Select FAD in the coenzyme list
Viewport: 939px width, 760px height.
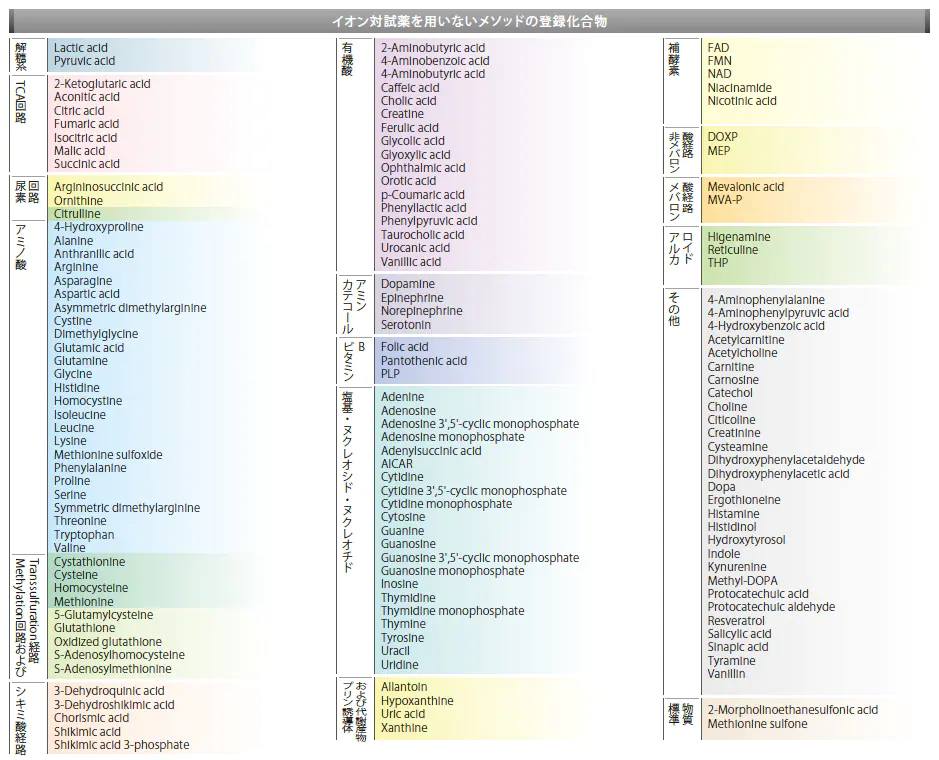tap(719, 48)
